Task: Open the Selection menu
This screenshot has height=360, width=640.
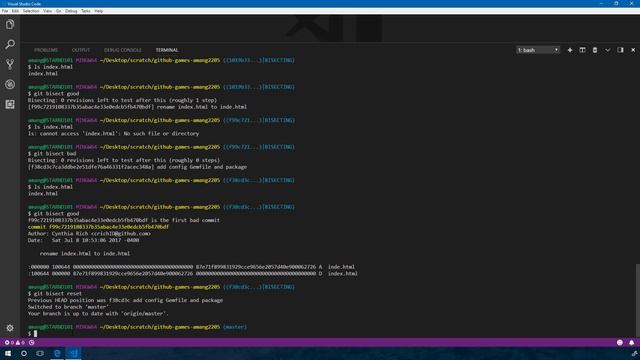Action: coord(31,11)
